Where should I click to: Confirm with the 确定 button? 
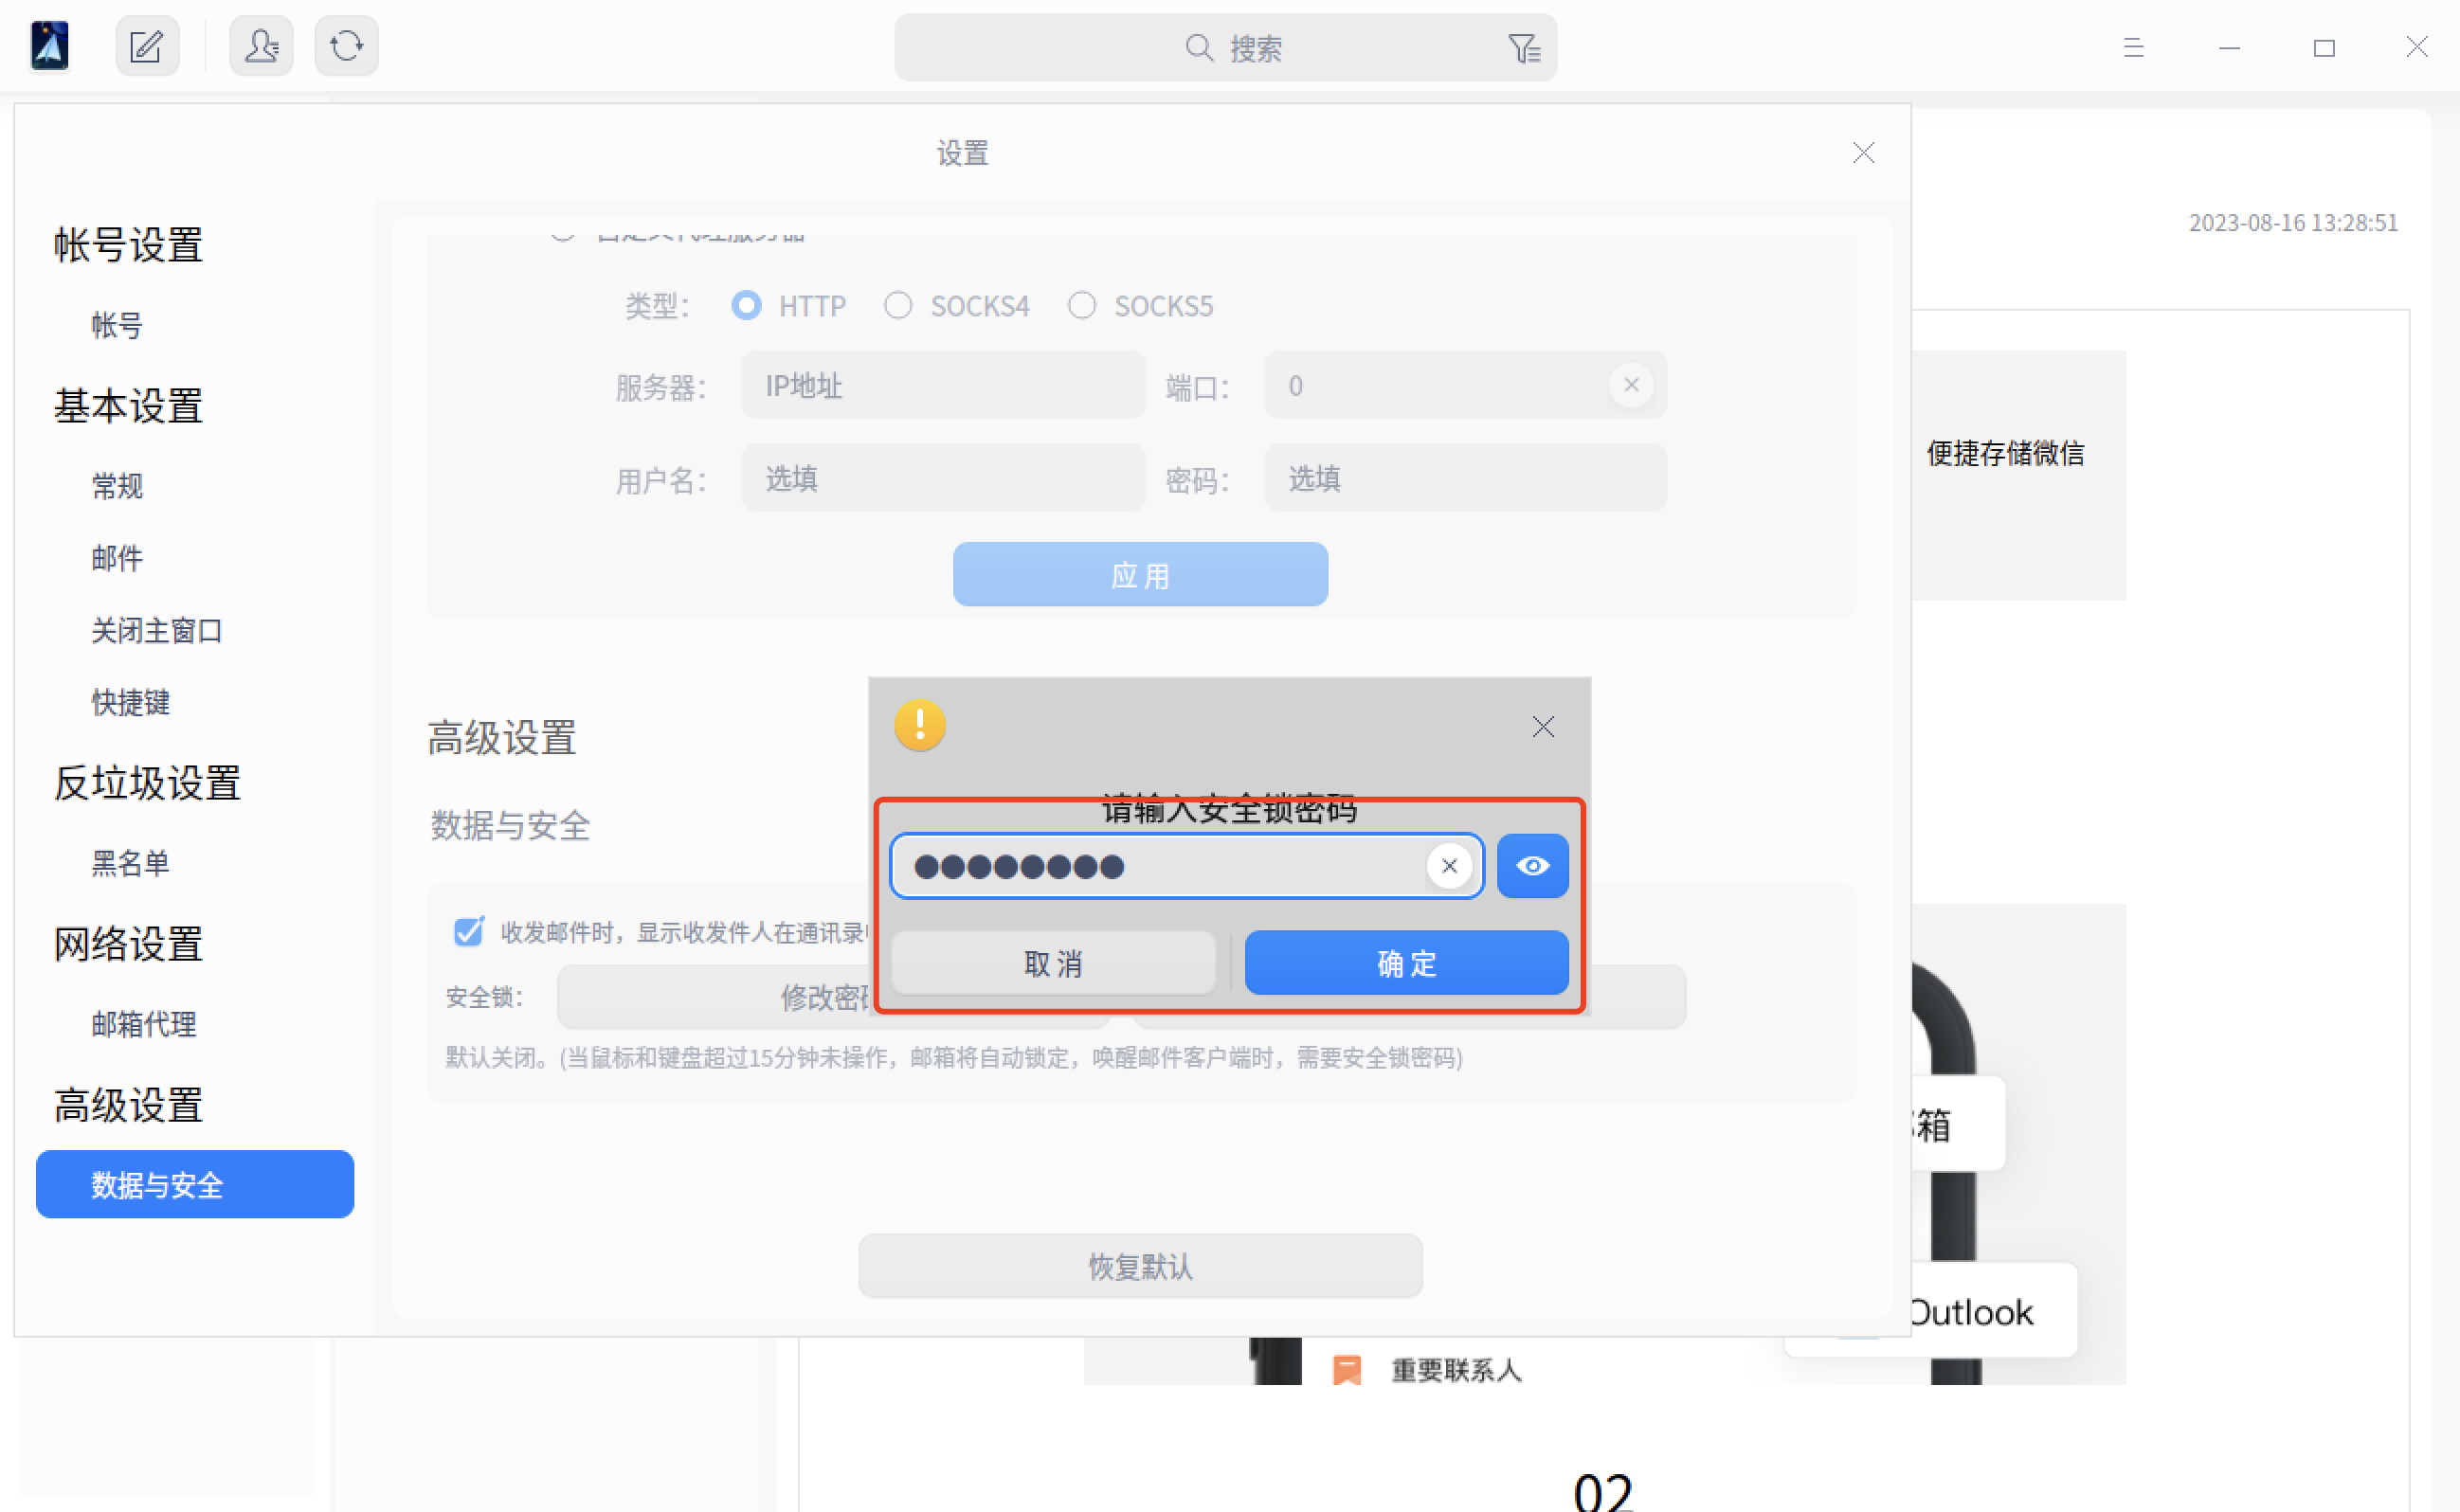[1406, 963]
